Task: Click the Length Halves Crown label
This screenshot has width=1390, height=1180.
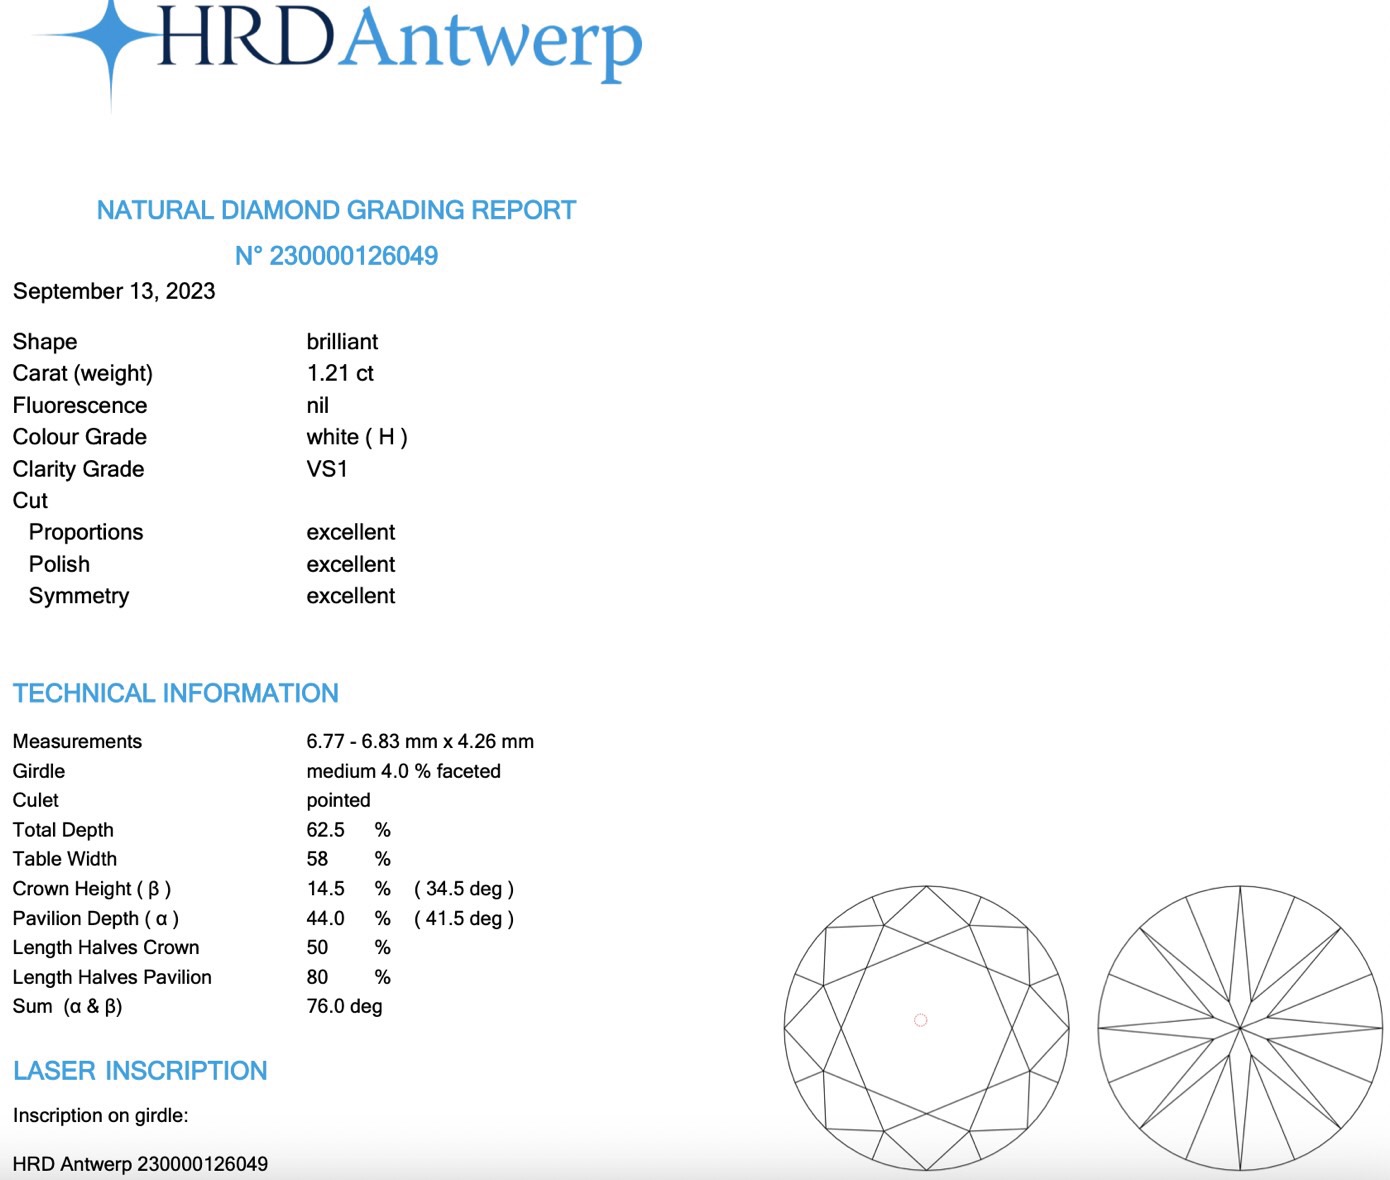Action: pos(106,947)
